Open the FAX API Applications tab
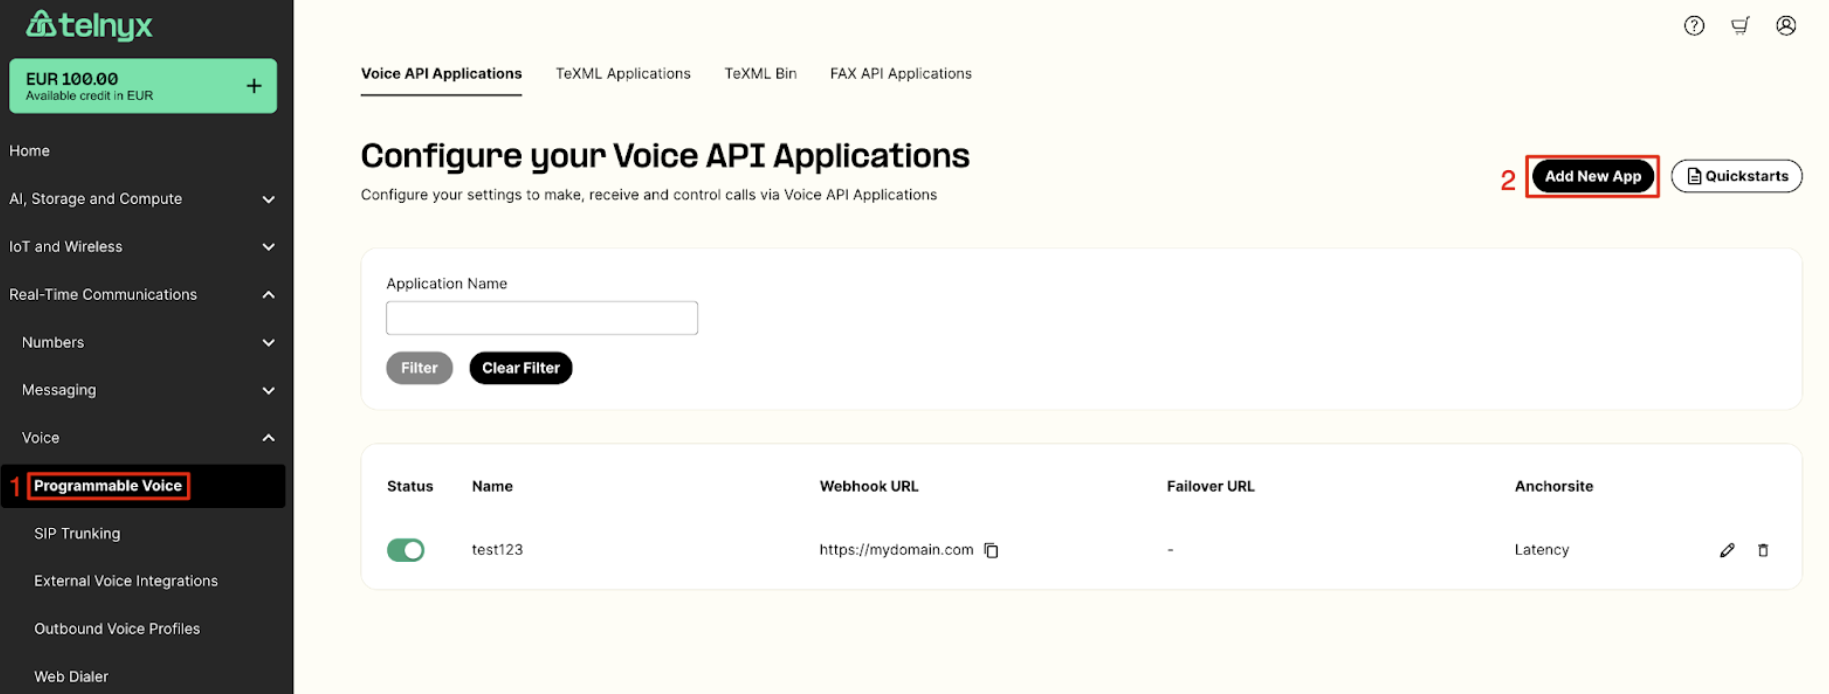 [x=899, y=73]
